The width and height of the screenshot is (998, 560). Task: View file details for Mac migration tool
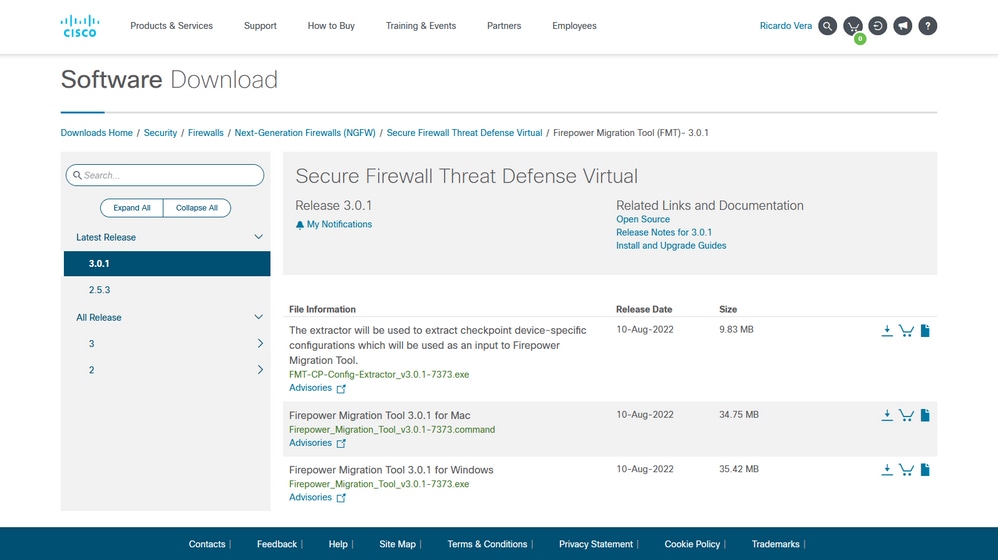[925, 416]
